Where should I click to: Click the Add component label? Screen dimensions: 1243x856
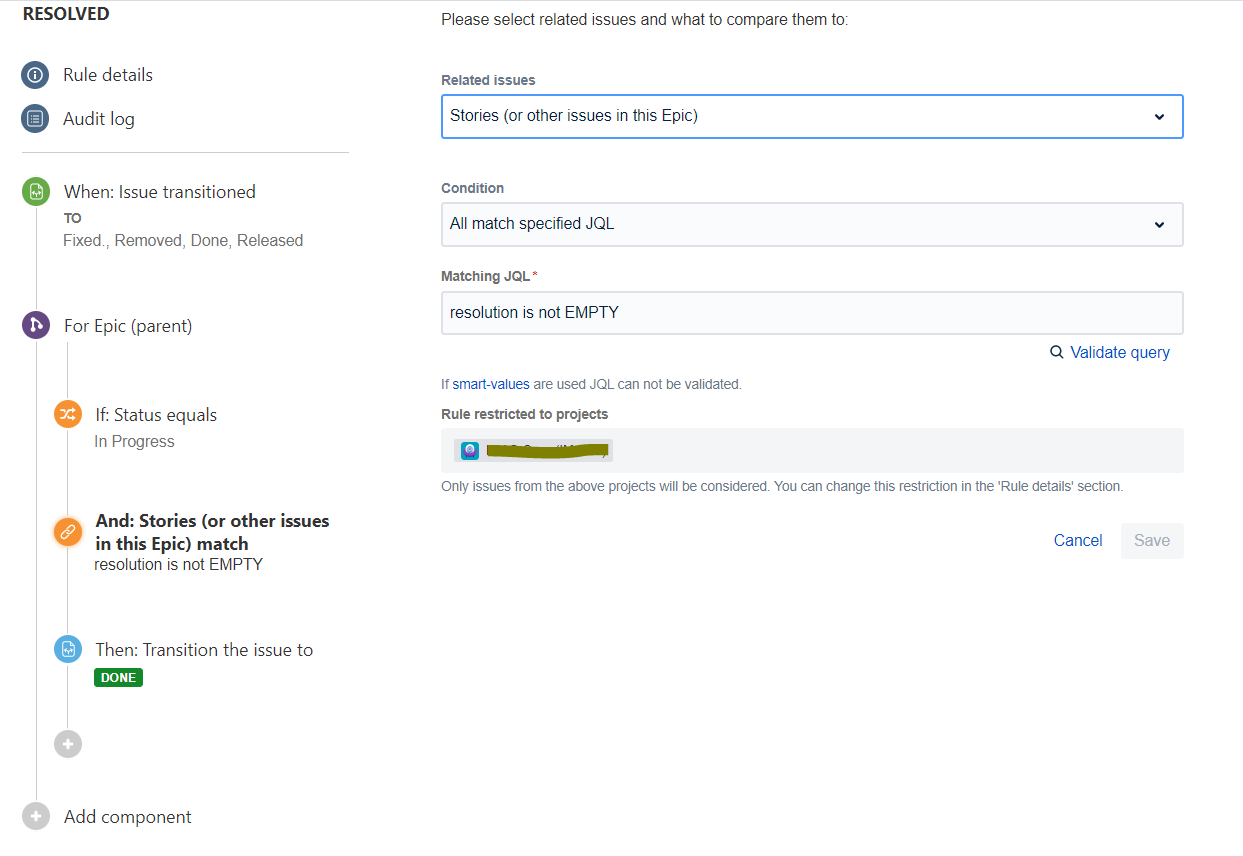(x=128, y=817)
